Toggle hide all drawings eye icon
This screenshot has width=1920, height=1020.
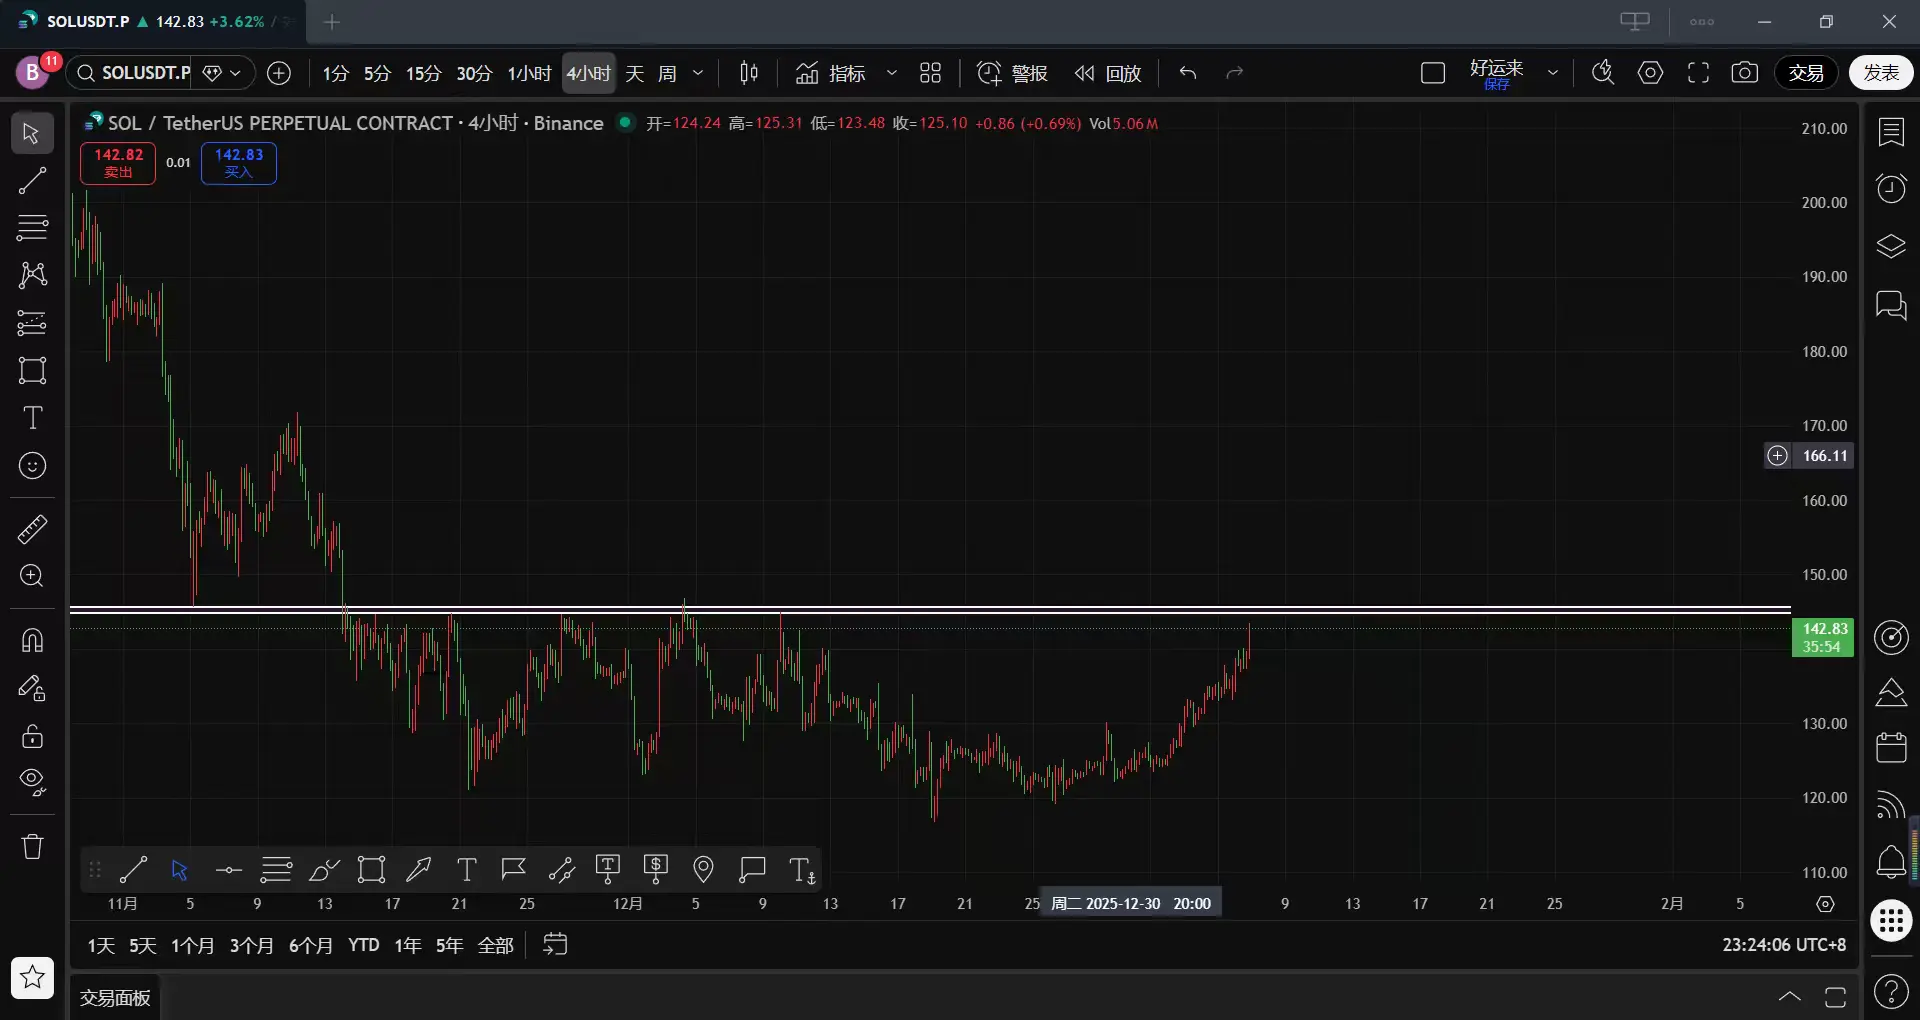(x=32, y=782)
